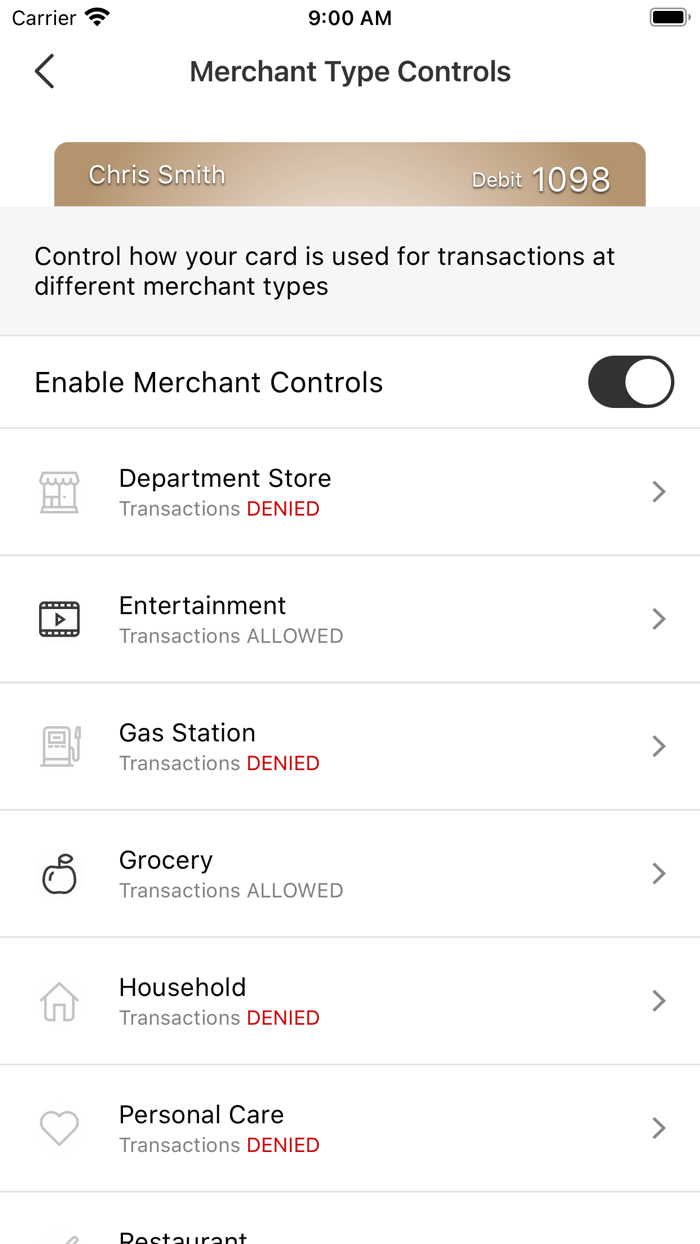Click the Restaurant row at screen bottom
This screenshot has height=1244, width=700.
(x=350, y=1235)
